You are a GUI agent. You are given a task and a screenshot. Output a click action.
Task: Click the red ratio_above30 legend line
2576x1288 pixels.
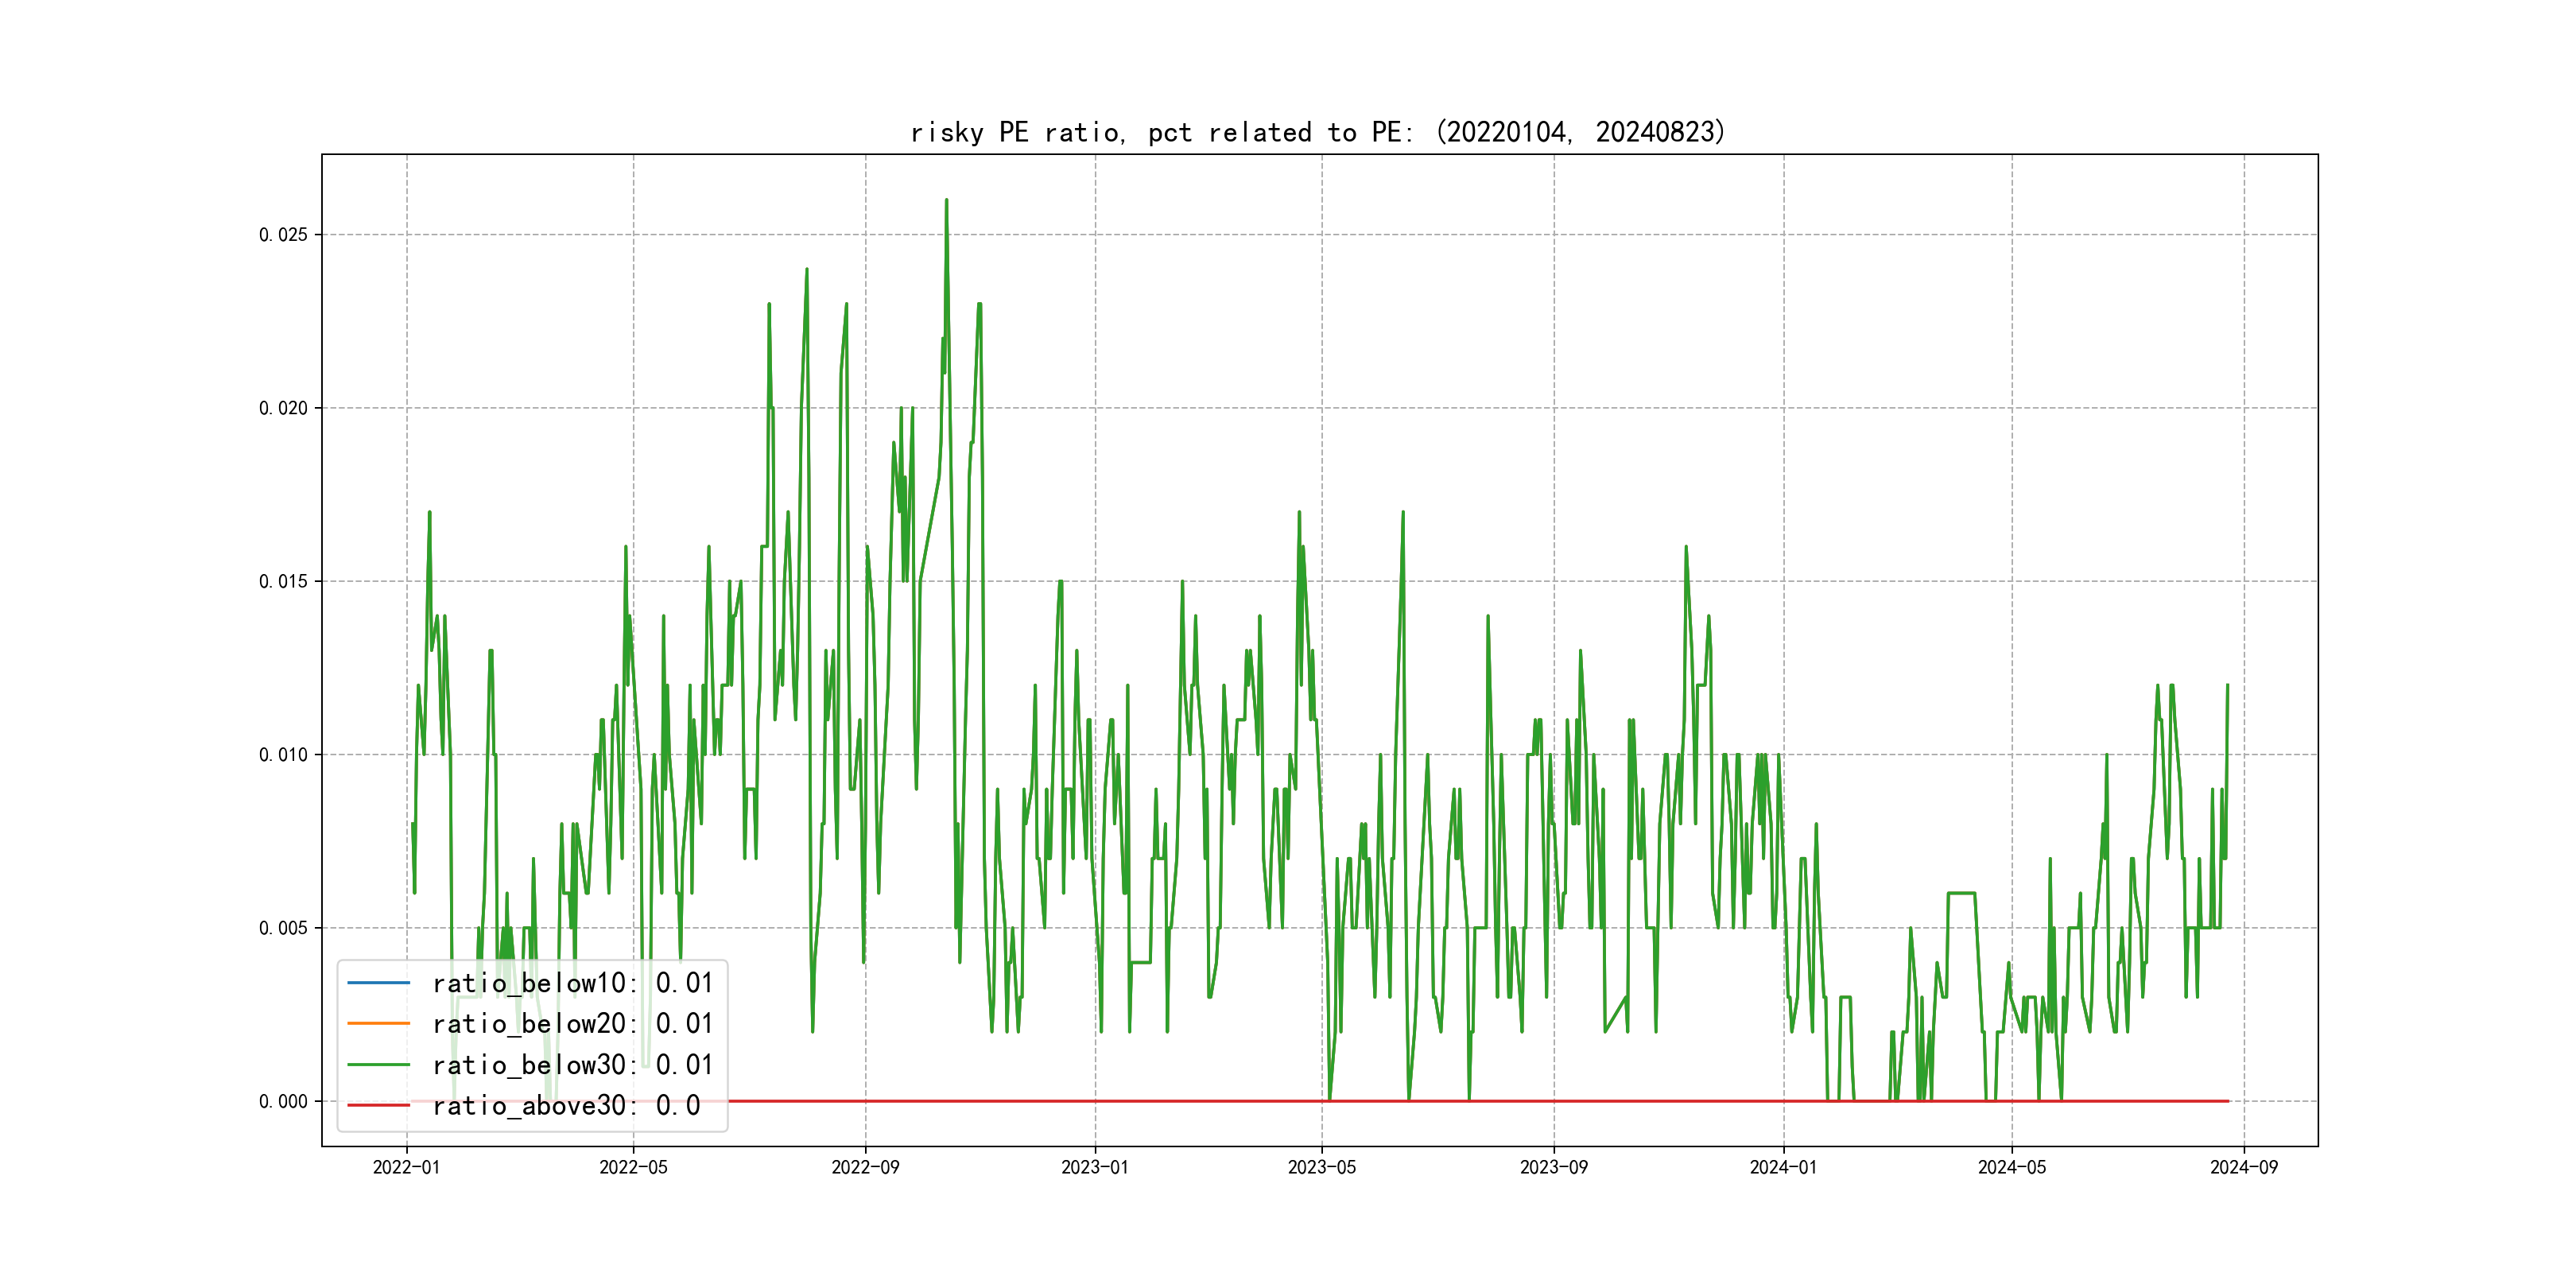[x=378, y=1105]
